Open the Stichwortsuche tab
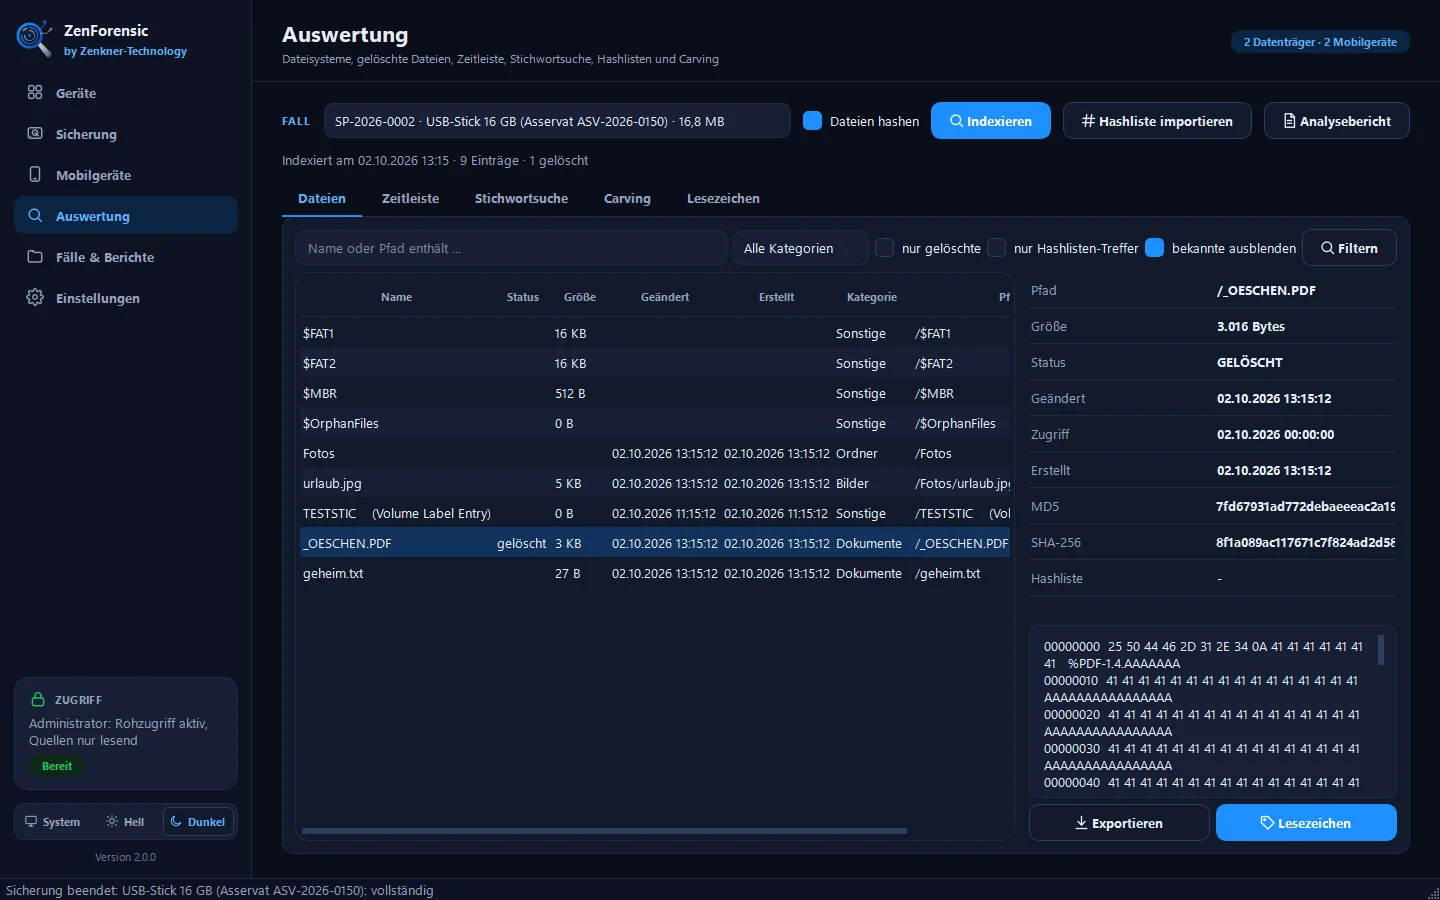 click(521, 198)
